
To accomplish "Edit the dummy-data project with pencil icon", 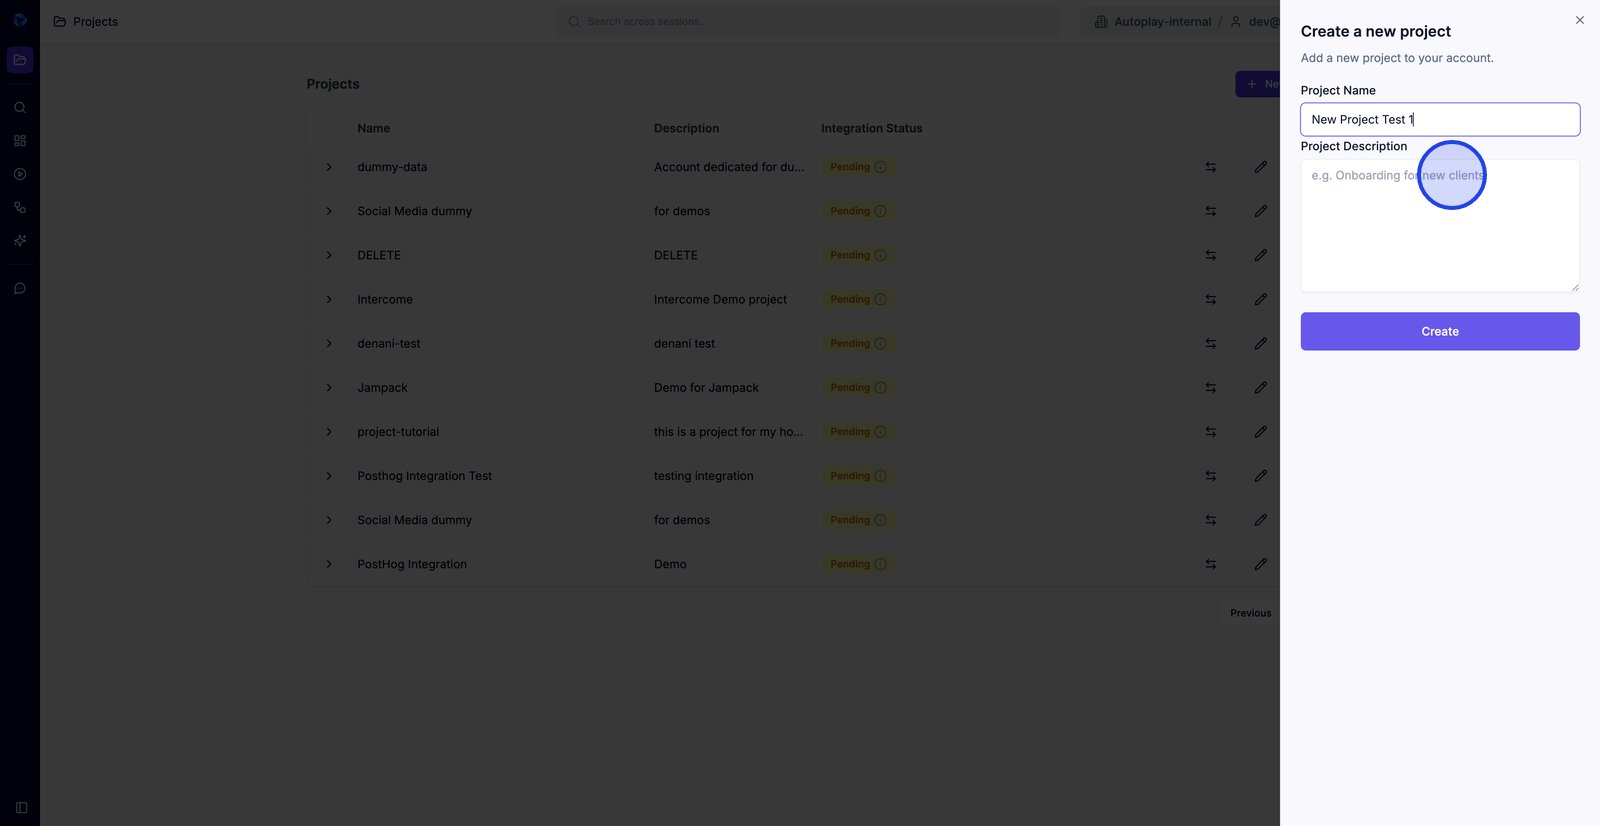I will point(1260,167).
